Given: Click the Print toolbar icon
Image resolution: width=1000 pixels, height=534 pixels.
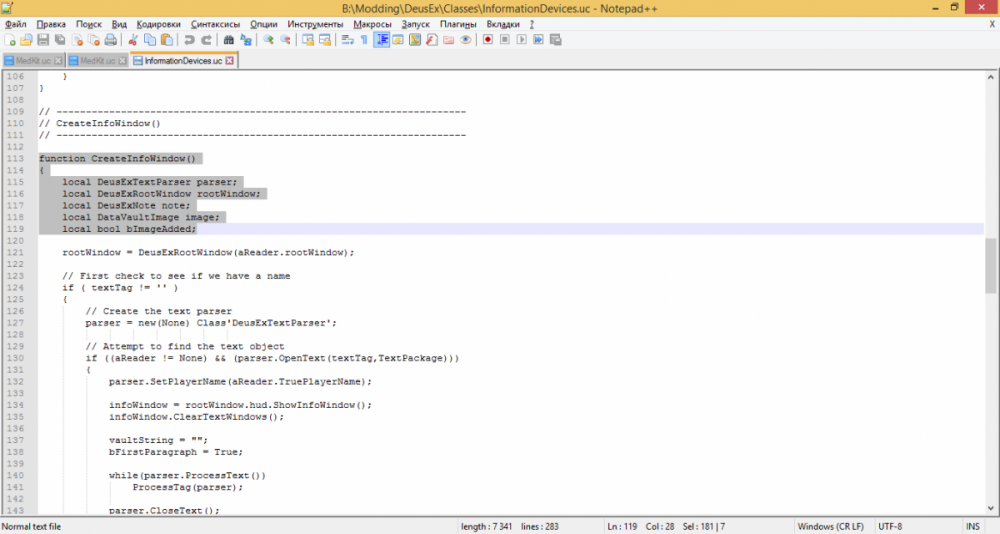Looking at the screenshot, I should pos(111,40).
